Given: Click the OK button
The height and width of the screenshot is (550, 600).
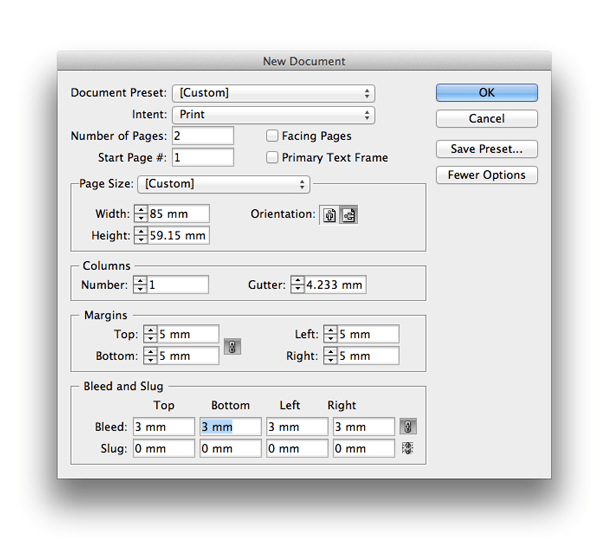Looking at the screenshot, I should click(486, 93).
